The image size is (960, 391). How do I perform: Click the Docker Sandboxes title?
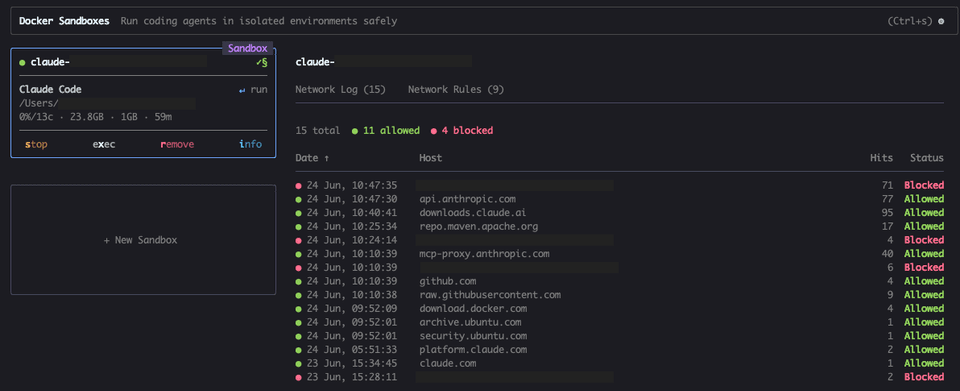point(64,21)
